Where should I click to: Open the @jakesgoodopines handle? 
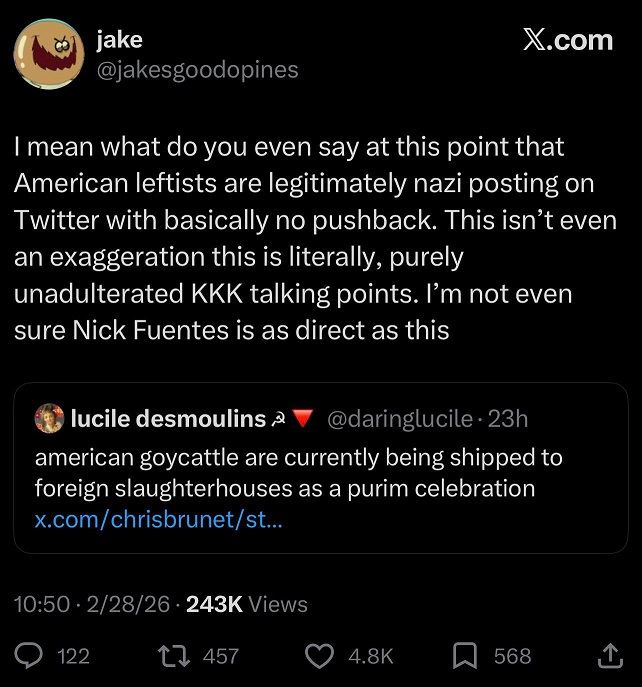pos(197,70)
